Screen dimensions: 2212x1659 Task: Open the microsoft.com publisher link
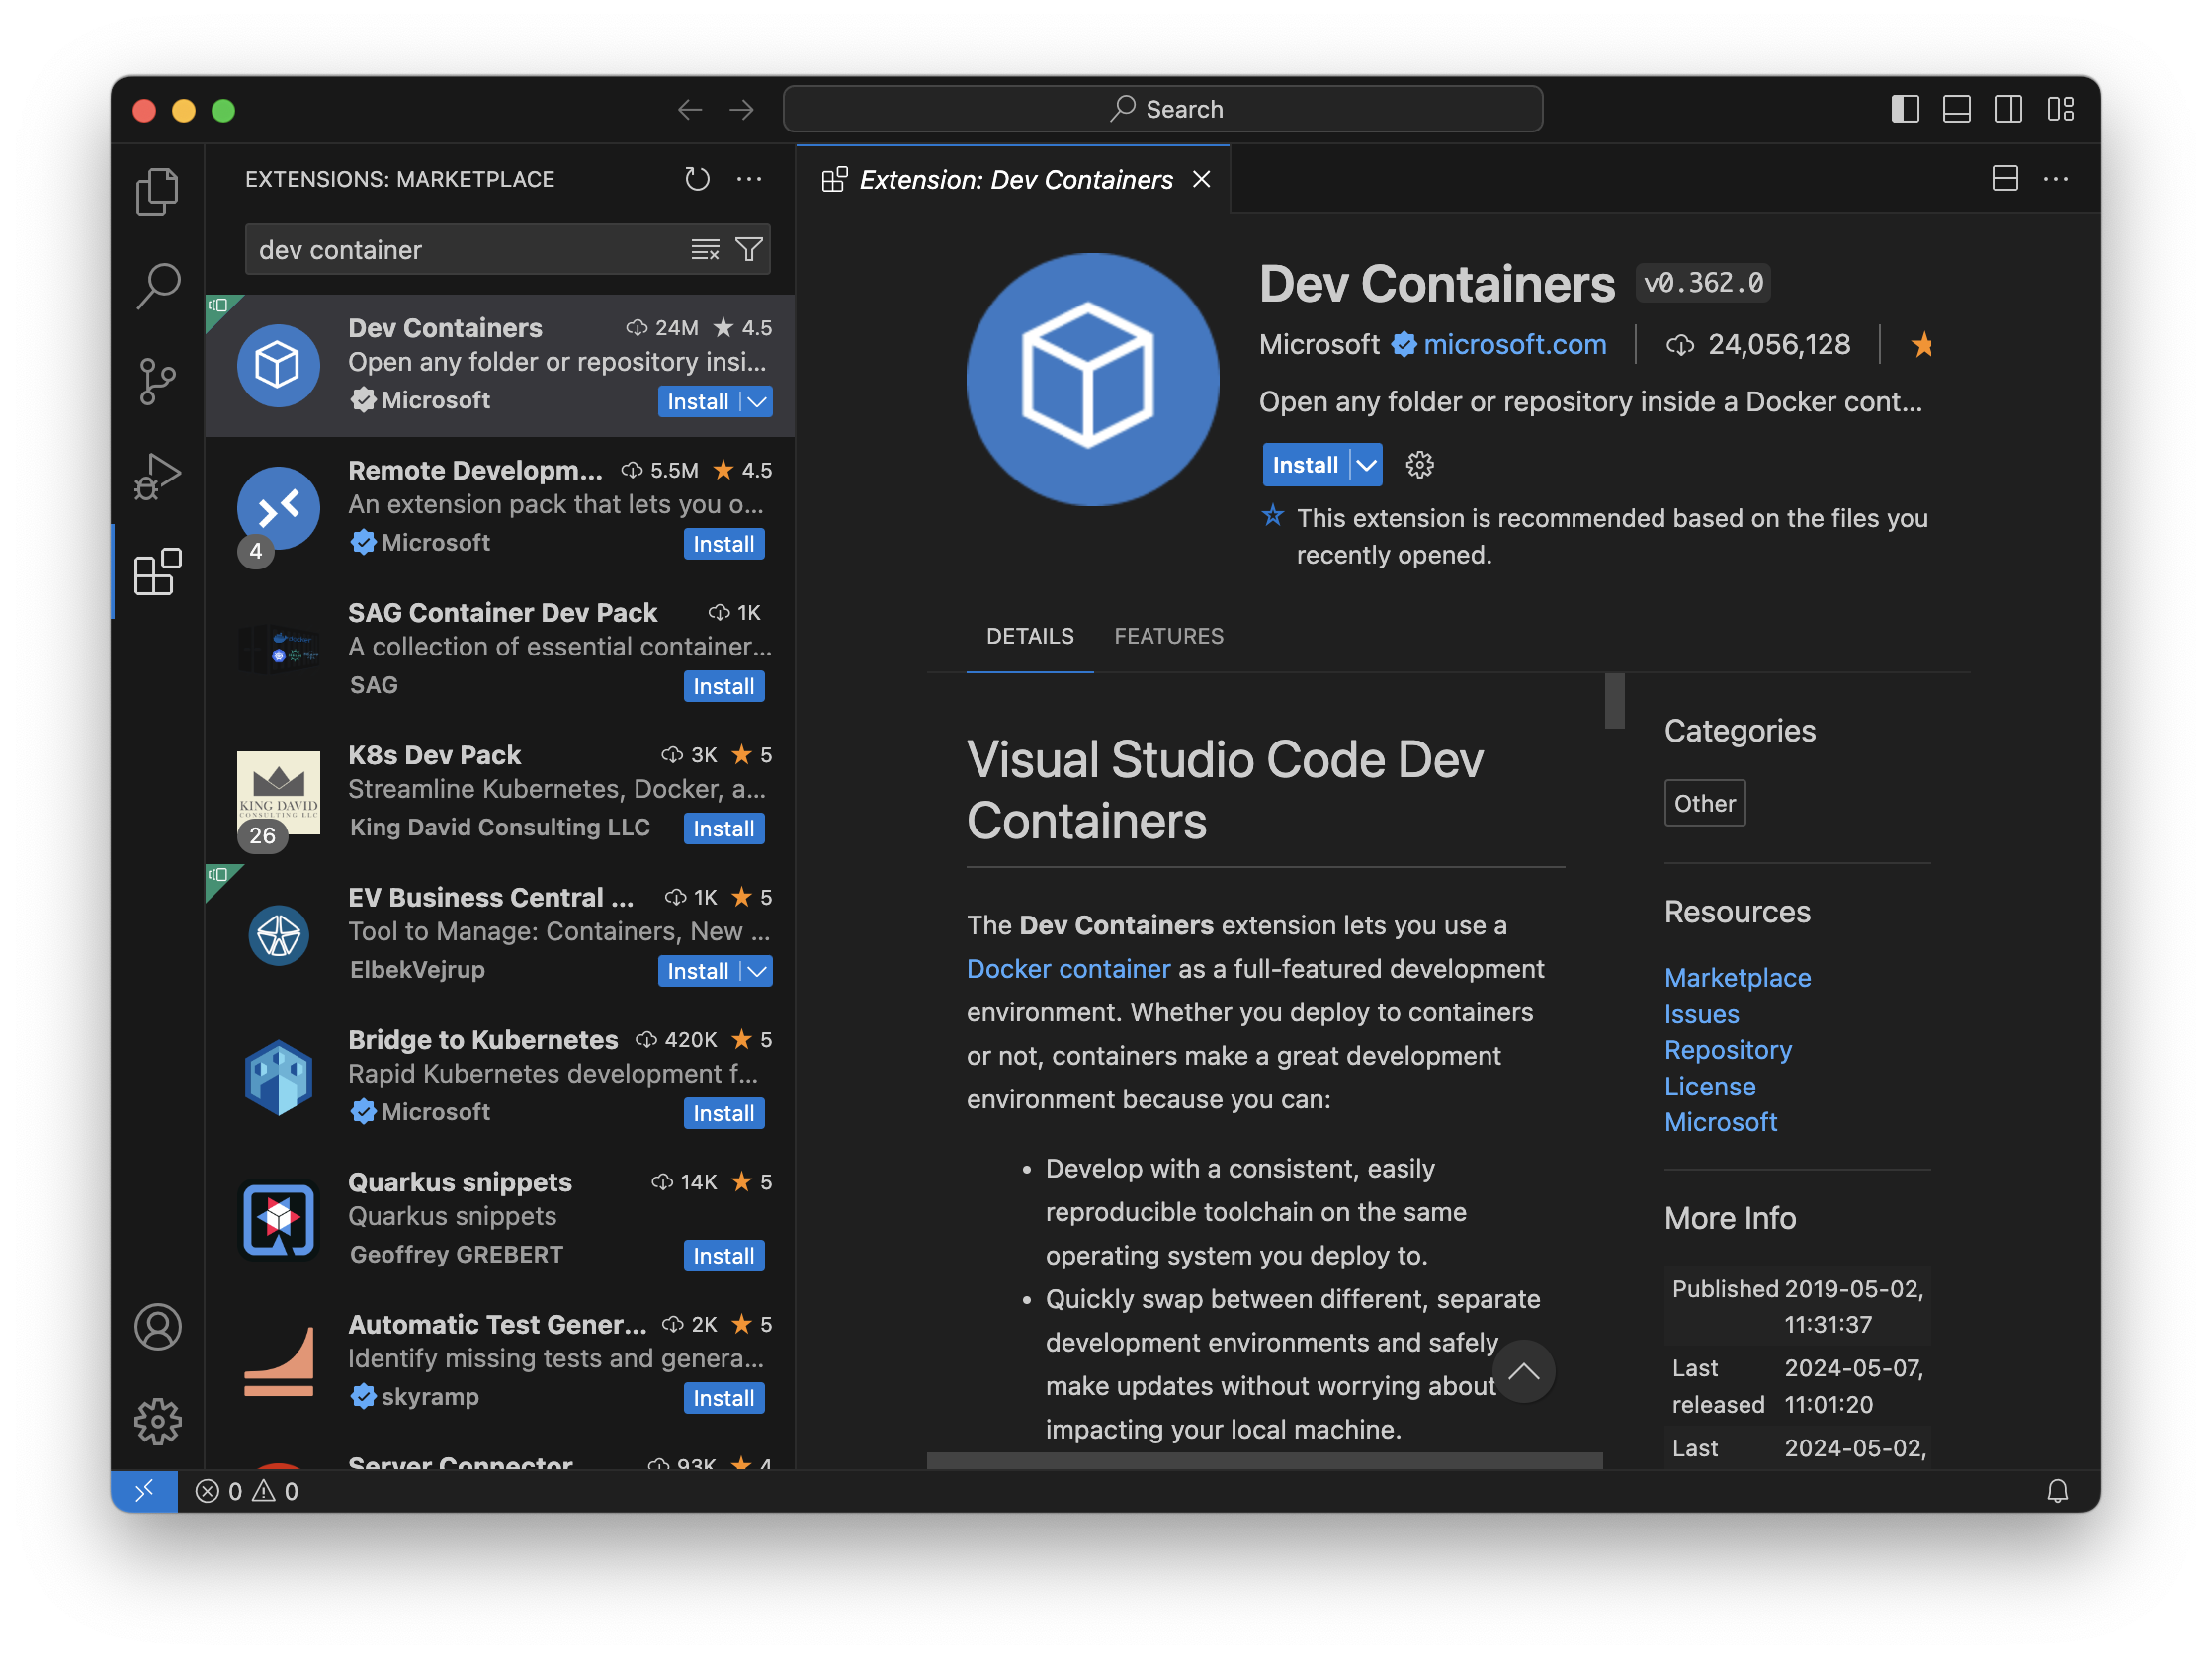(1515, 345)
